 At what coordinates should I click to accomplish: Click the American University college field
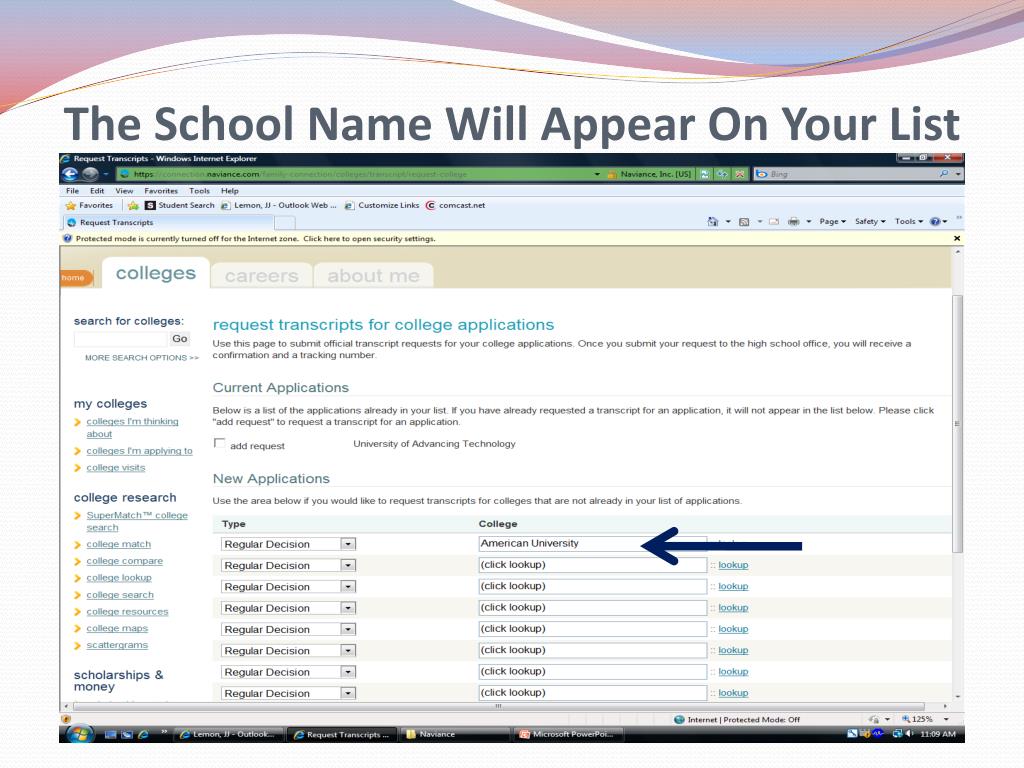tap(592, 543)
